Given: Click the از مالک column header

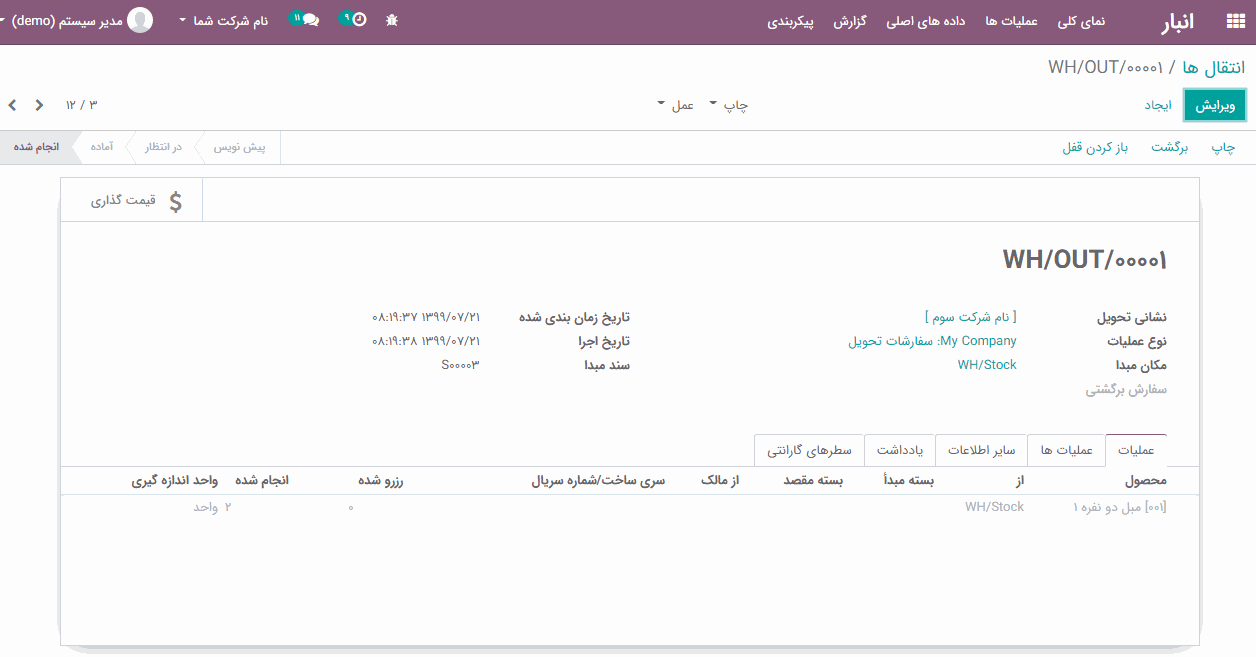Looking at the screenshot, I should [718, 481].
